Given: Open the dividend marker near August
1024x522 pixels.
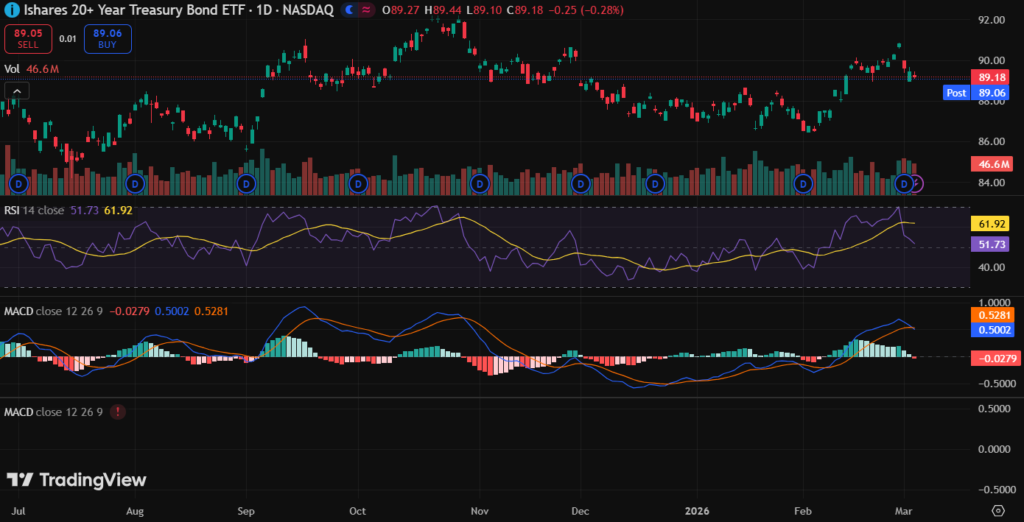Looking at the screenshot, I should pos(136,184).
